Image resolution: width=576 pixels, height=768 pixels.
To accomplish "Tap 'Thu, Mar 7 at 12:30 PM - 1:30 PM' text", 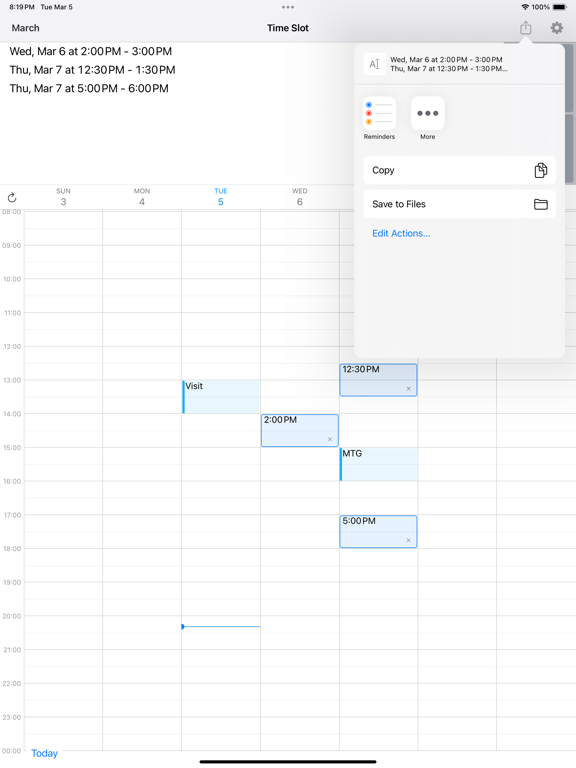I will coord(93,70).
